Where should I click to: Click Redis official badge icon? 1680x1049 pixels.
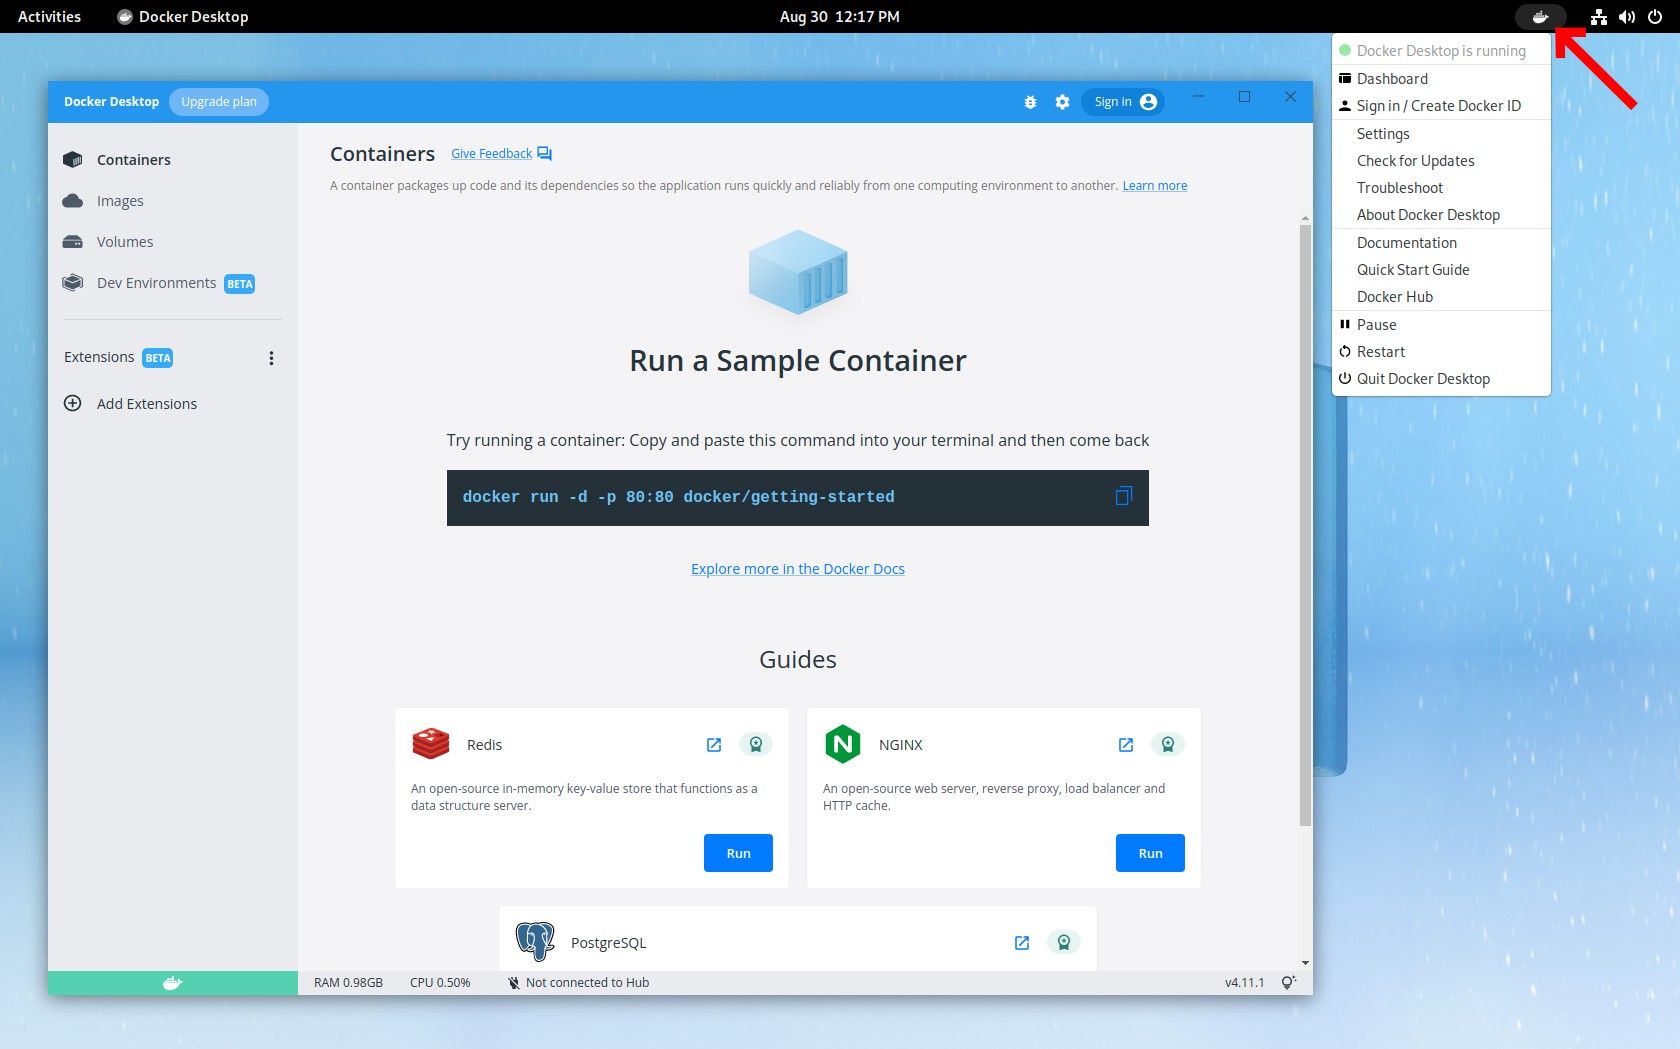pos(756,744)
